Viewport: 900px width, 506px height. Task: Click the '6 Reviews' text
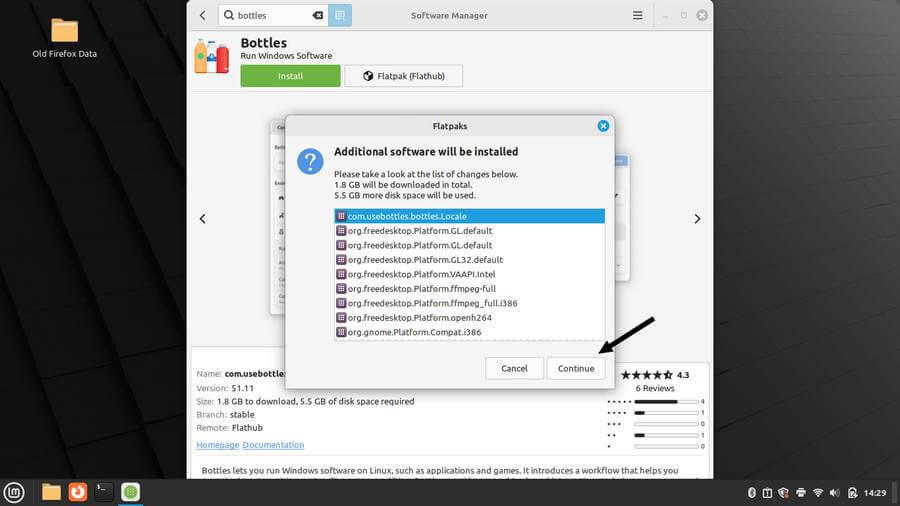tap(655, 388)
